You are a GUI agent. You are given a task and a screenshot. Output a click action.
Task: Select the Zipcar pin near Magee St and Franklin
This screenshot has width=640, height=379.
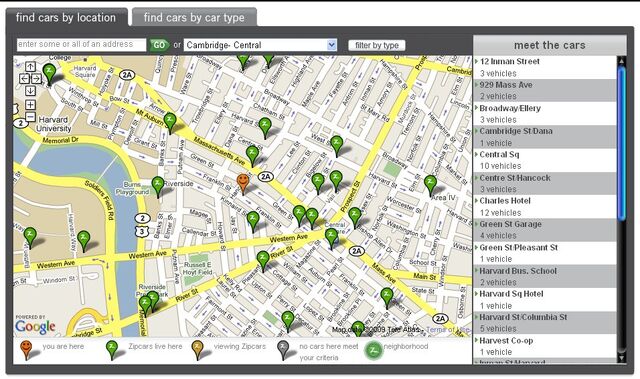[253, 221]
